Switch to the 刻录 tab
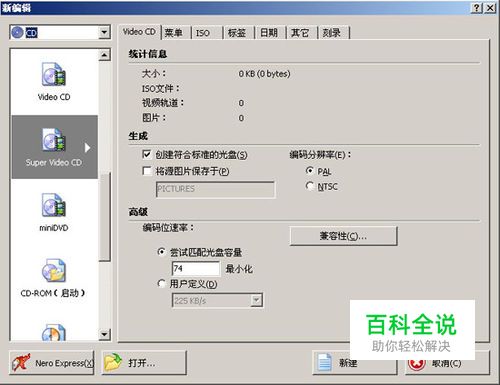Screen dimensions: 500x385 click(x=332, y=33)
